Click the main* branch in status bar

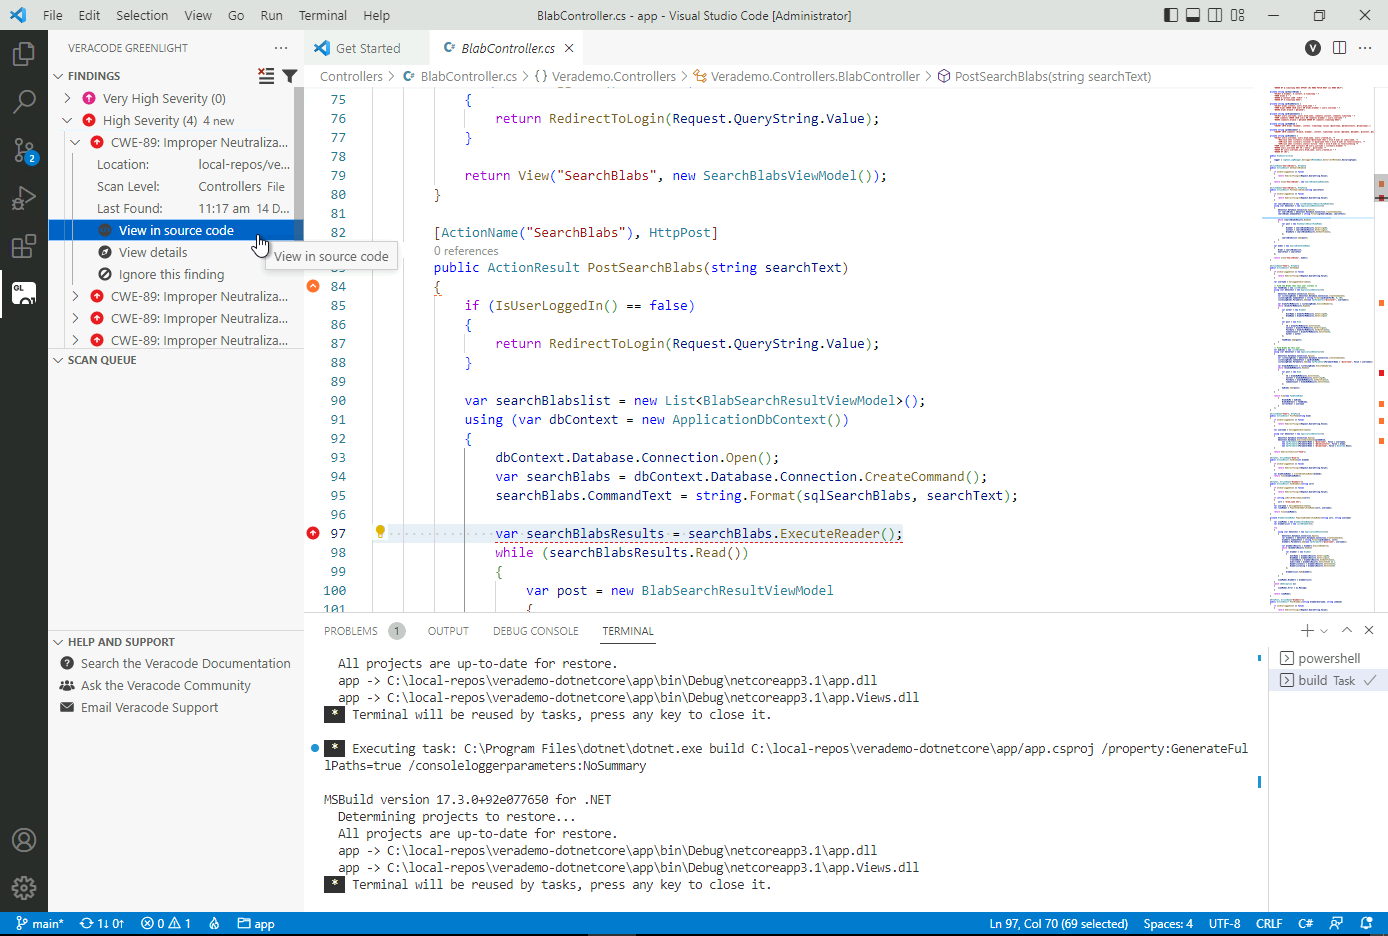pos(40,923)
